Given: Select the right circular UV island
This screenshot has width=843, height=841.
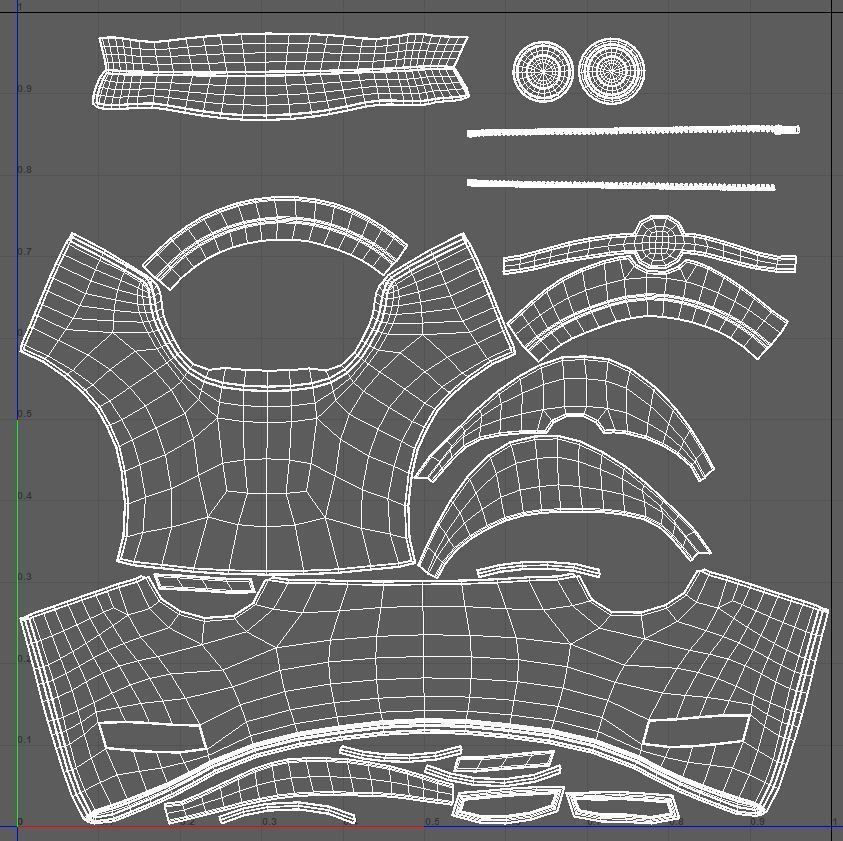Looking at the screenshot, I should (x=611, y=71).
